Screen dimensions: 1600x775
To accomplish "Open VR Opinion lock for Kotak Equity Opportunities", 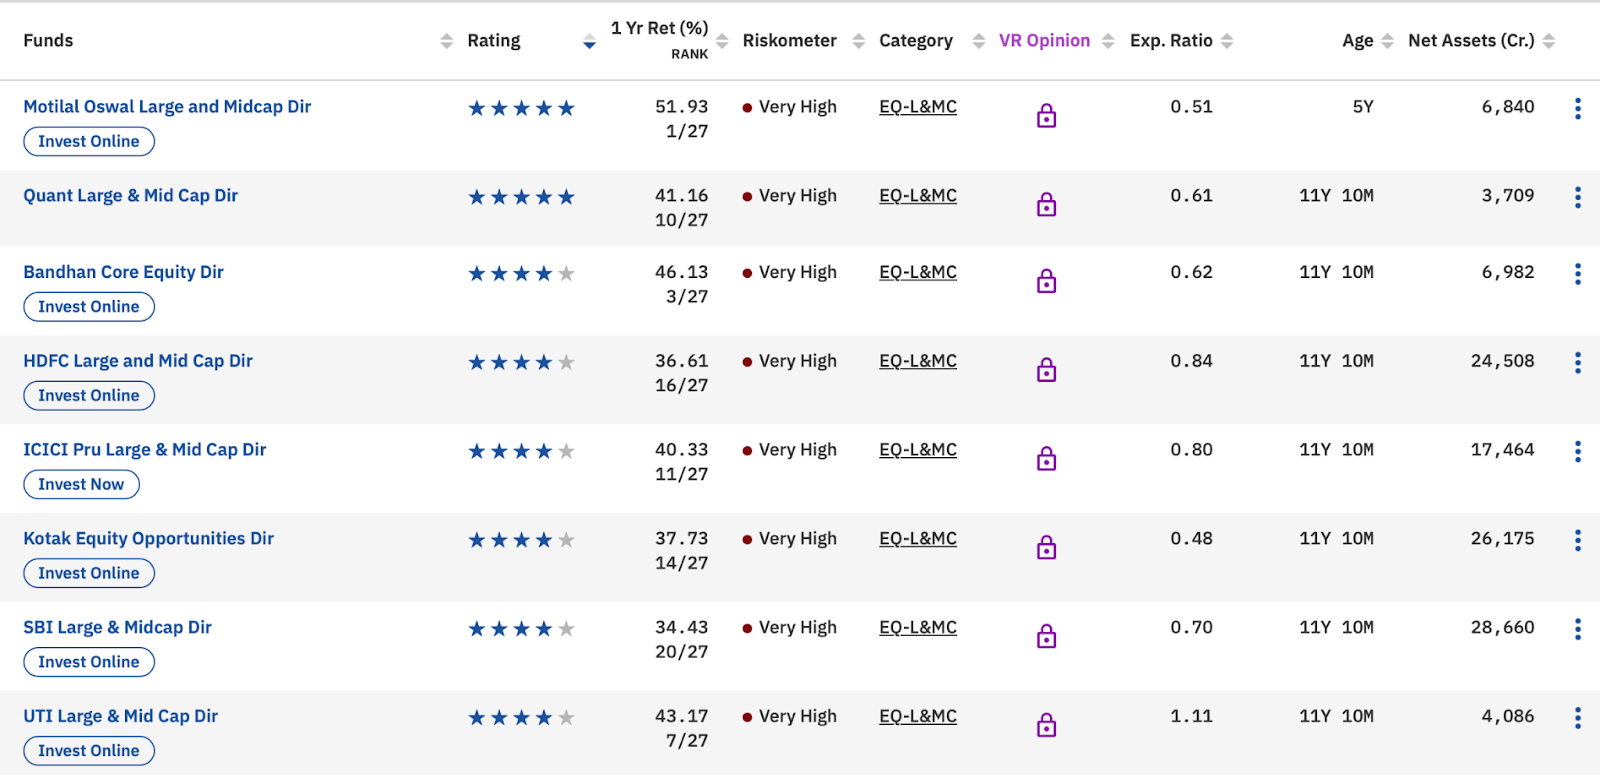I will (x=1046, y=548).
